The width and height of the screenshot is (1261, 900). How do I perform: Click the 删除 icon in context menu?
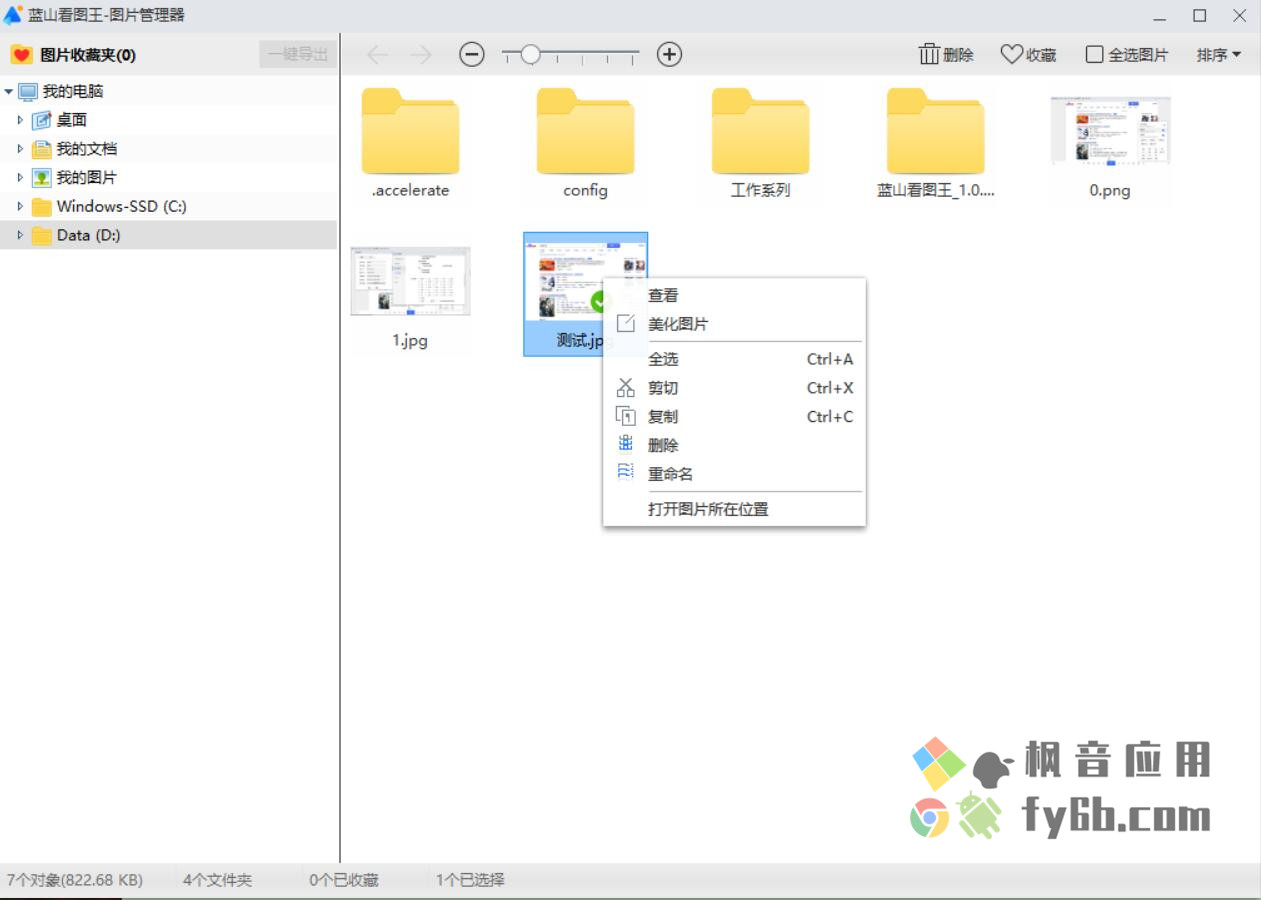tap(626, 444)
